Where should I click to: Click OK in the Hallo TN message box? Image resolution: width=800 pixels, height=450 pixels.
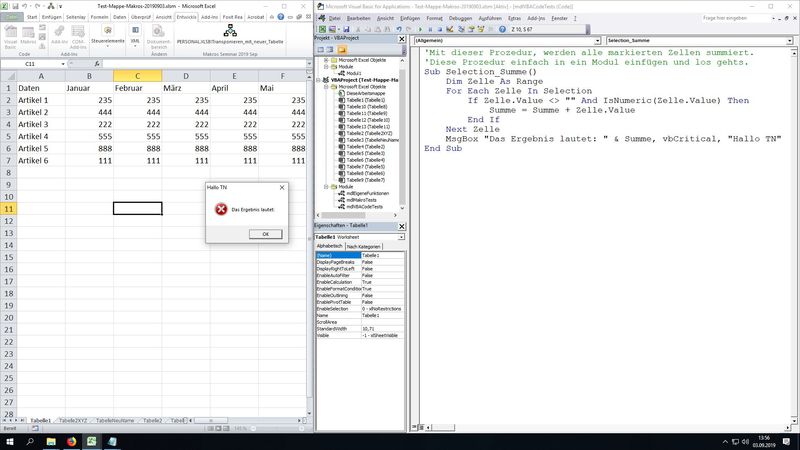265,234
